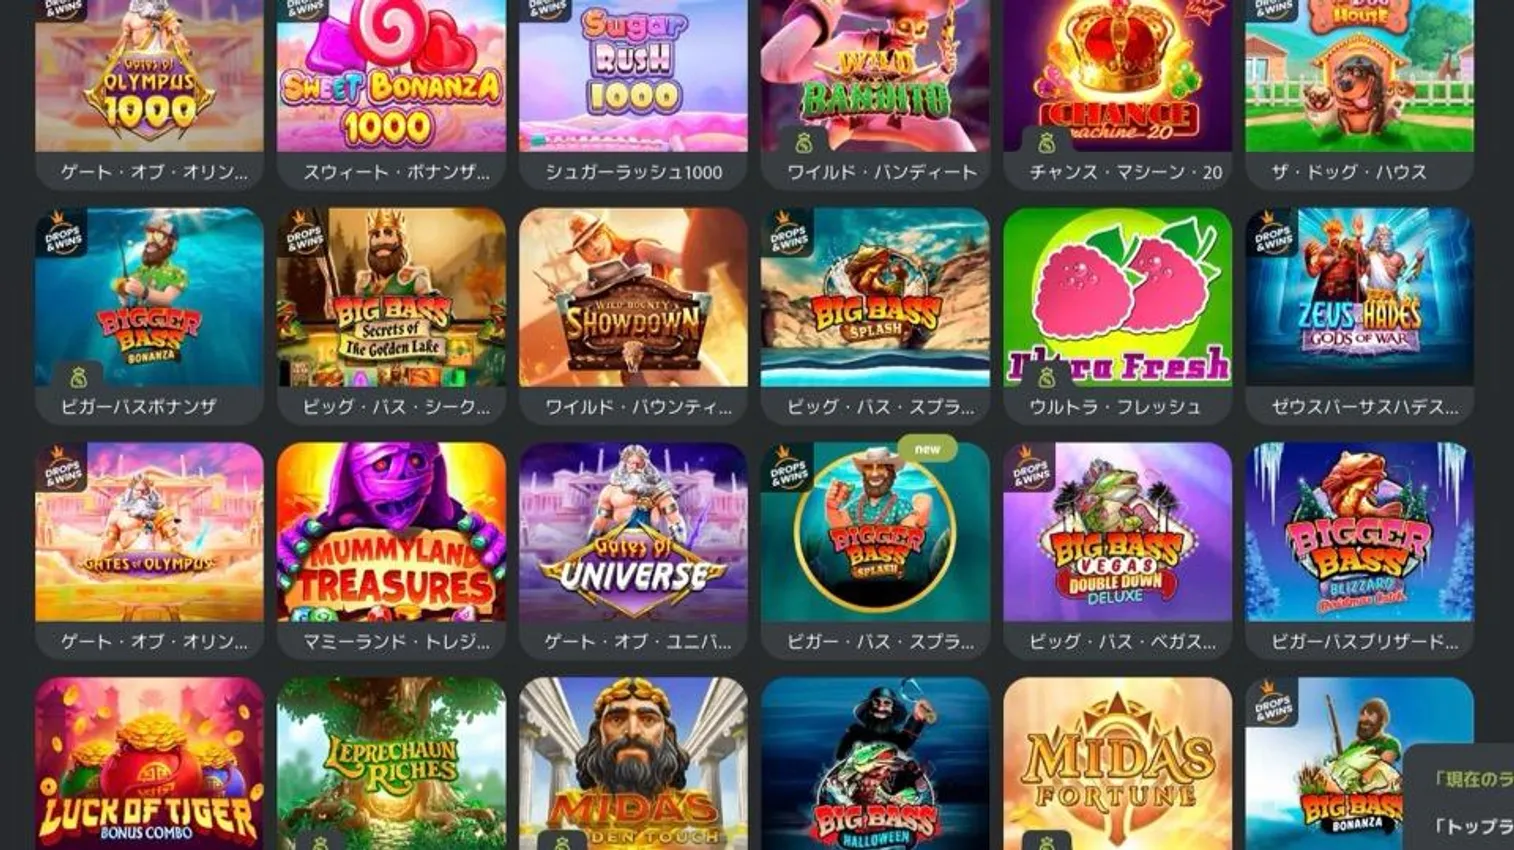Open the Midas Fortune game thumbnail
Viewport: 1514px width, 850px height.
coord(1117,764)
